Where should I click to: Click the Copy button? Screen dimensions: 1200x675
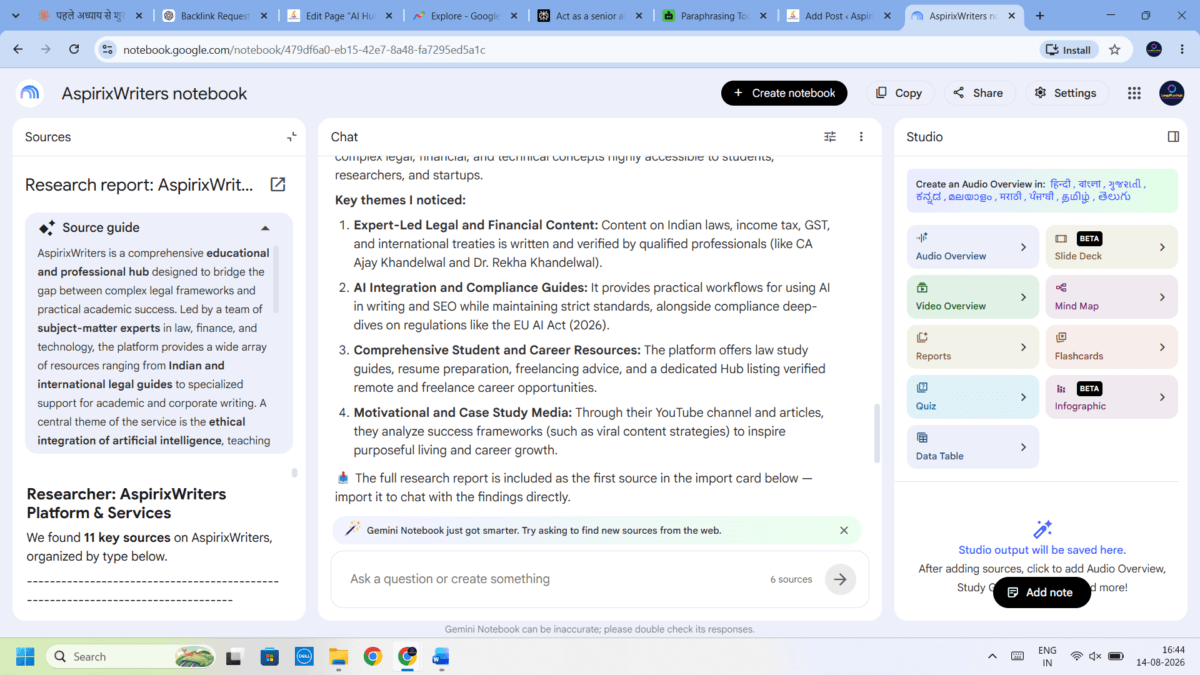[899, 93]
